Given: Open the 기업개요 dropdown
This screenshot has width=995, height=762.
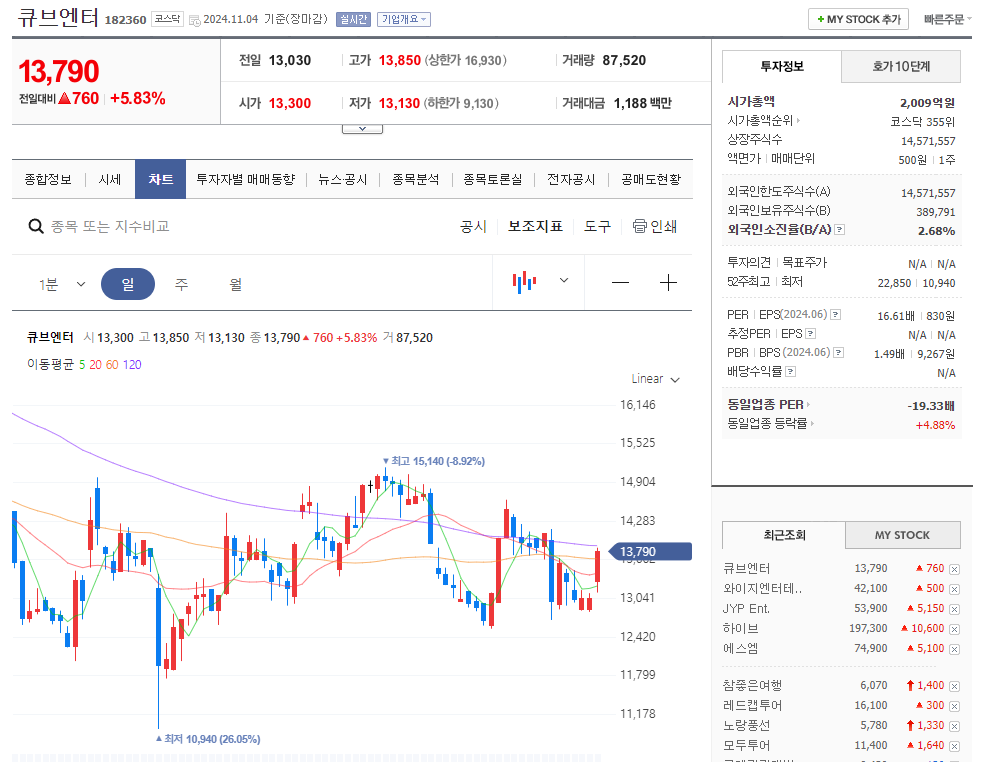Looking at the screenshot, I should point(404,20).
